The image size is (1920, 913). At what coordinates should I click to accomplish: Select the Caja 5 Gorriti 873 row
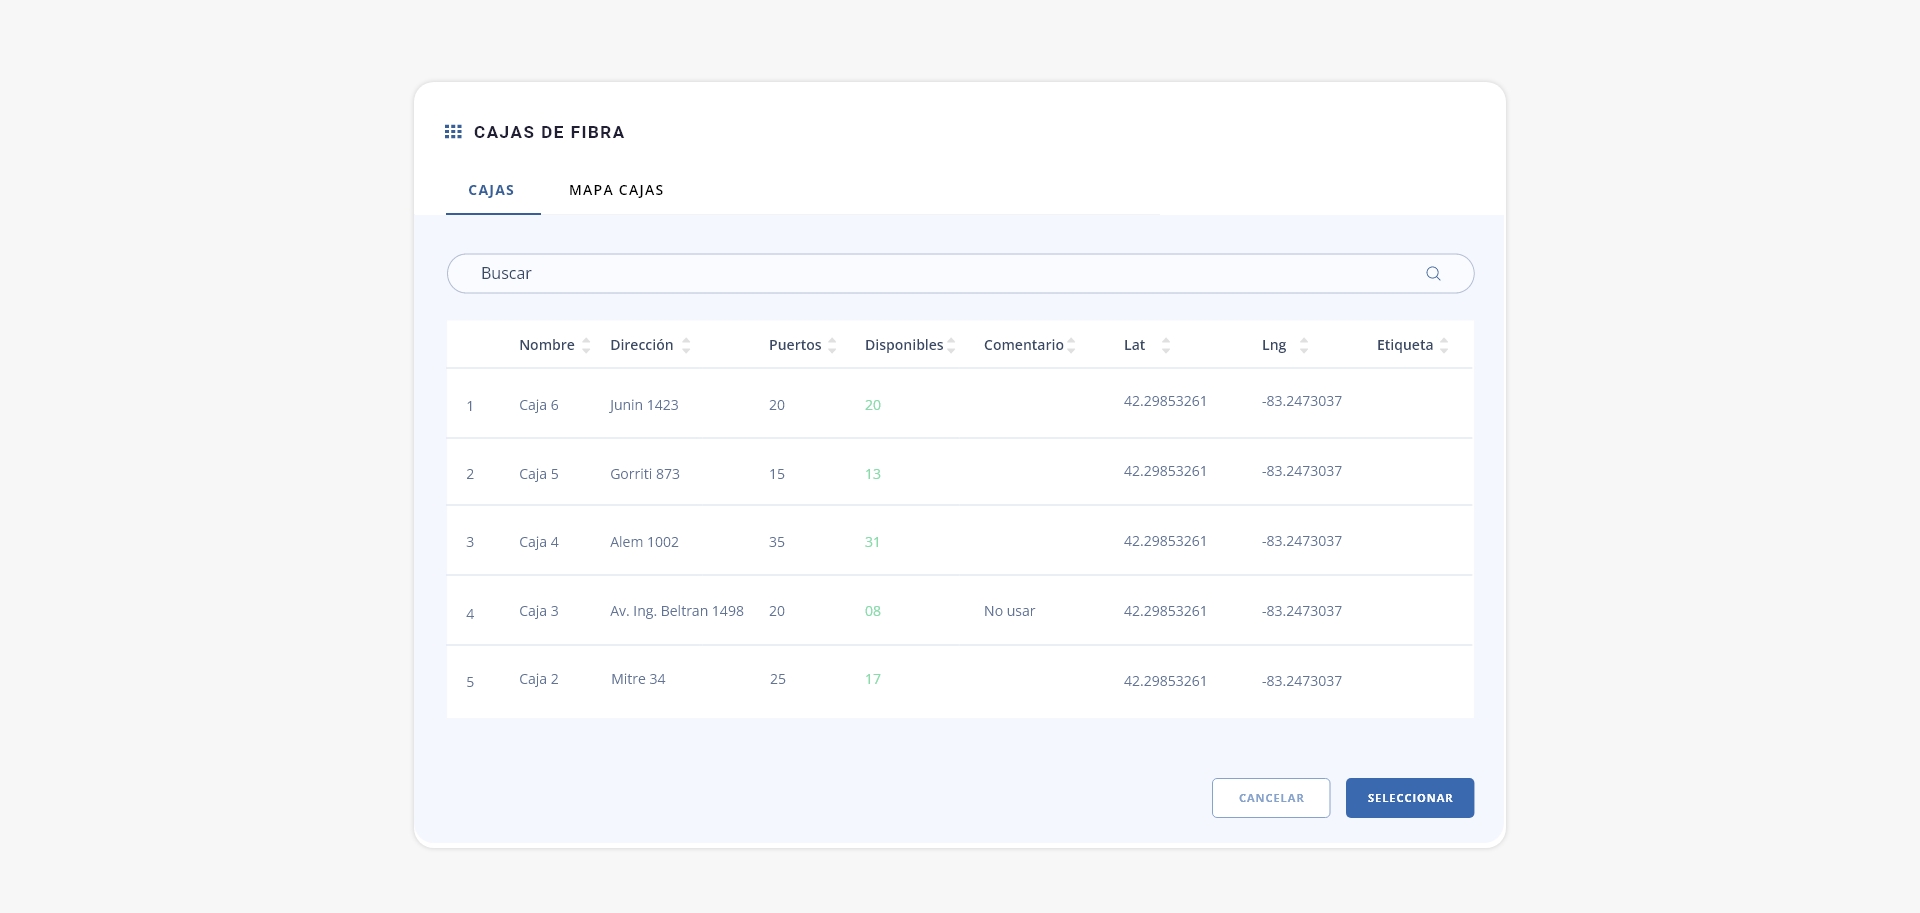pyautogui.click(x=960, y=472)
